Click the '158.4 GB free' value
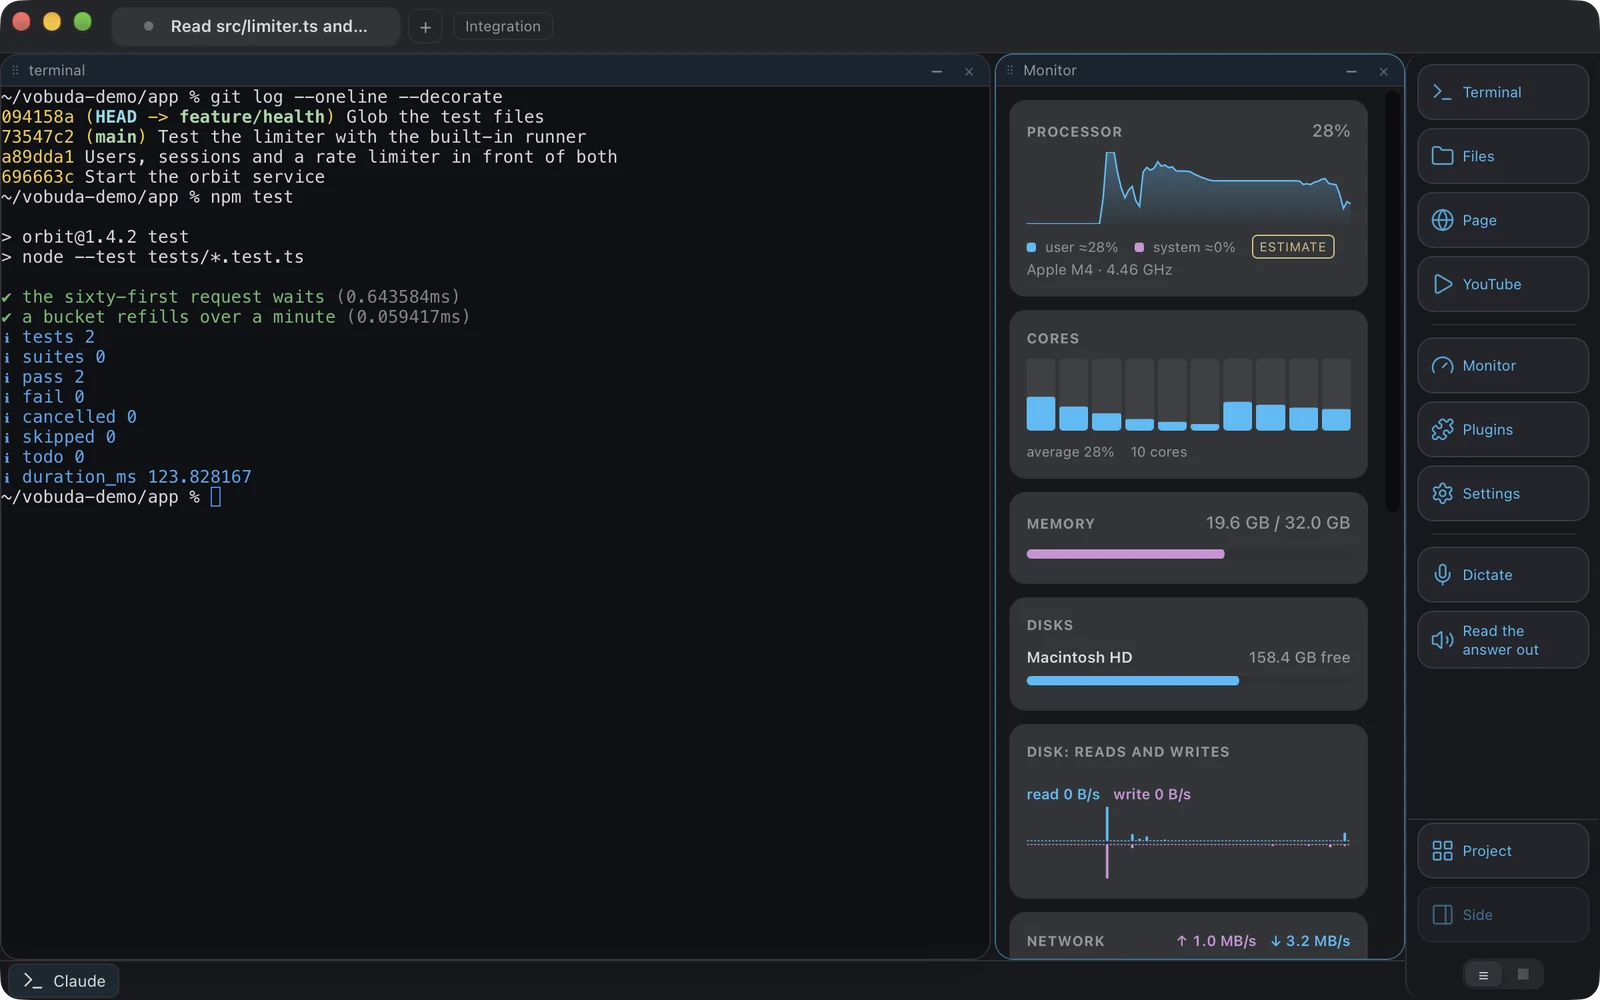 point(1299,657)
